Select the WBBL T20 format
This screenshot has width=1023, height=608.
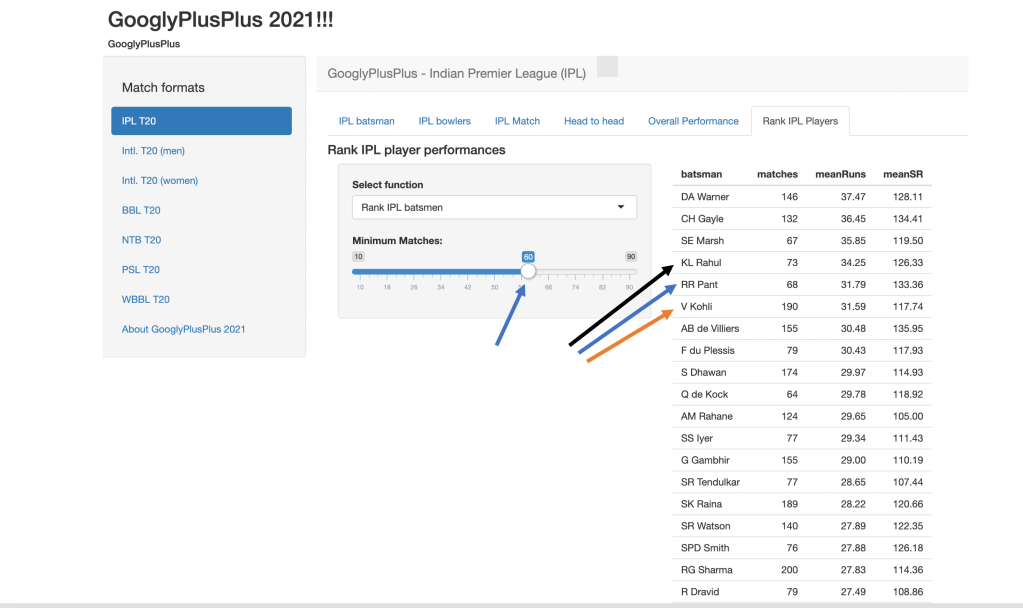pyautogui.click(x=146, y=299)
